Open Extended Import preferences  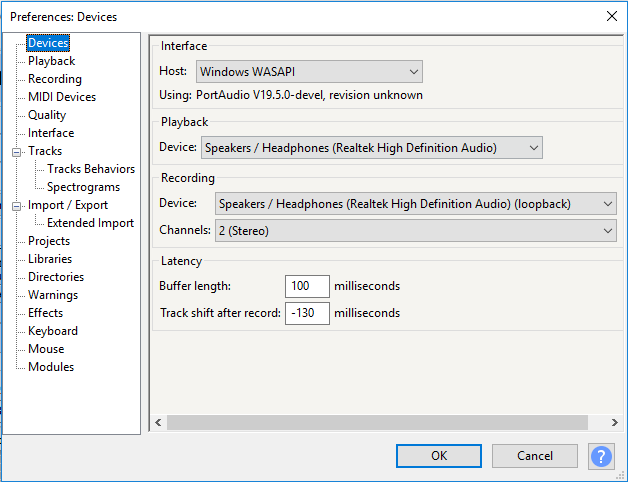90,223
